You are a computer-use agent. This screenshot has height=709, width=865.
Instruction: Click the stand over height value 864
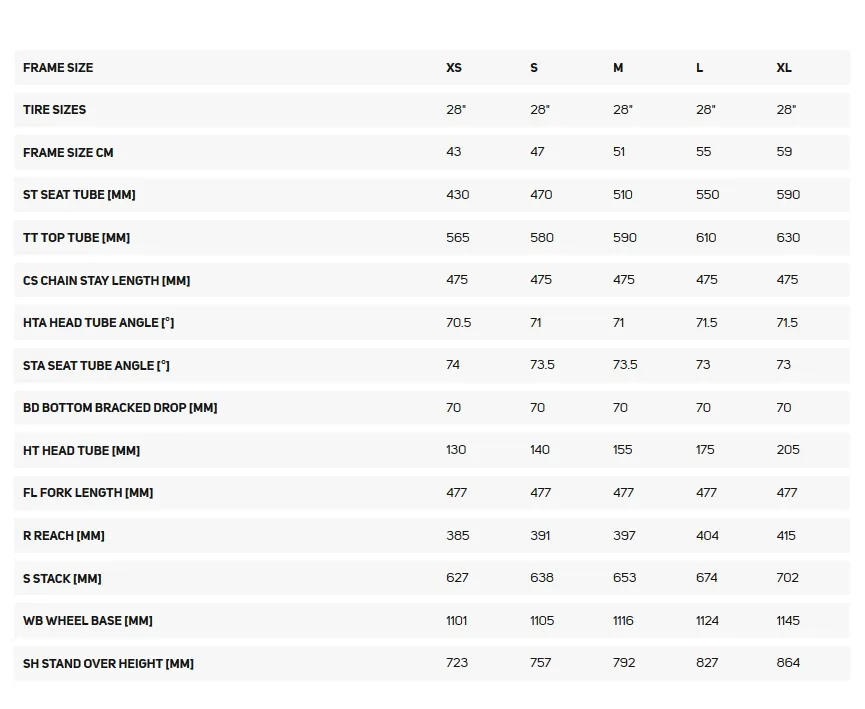click(x=788, y=663)
